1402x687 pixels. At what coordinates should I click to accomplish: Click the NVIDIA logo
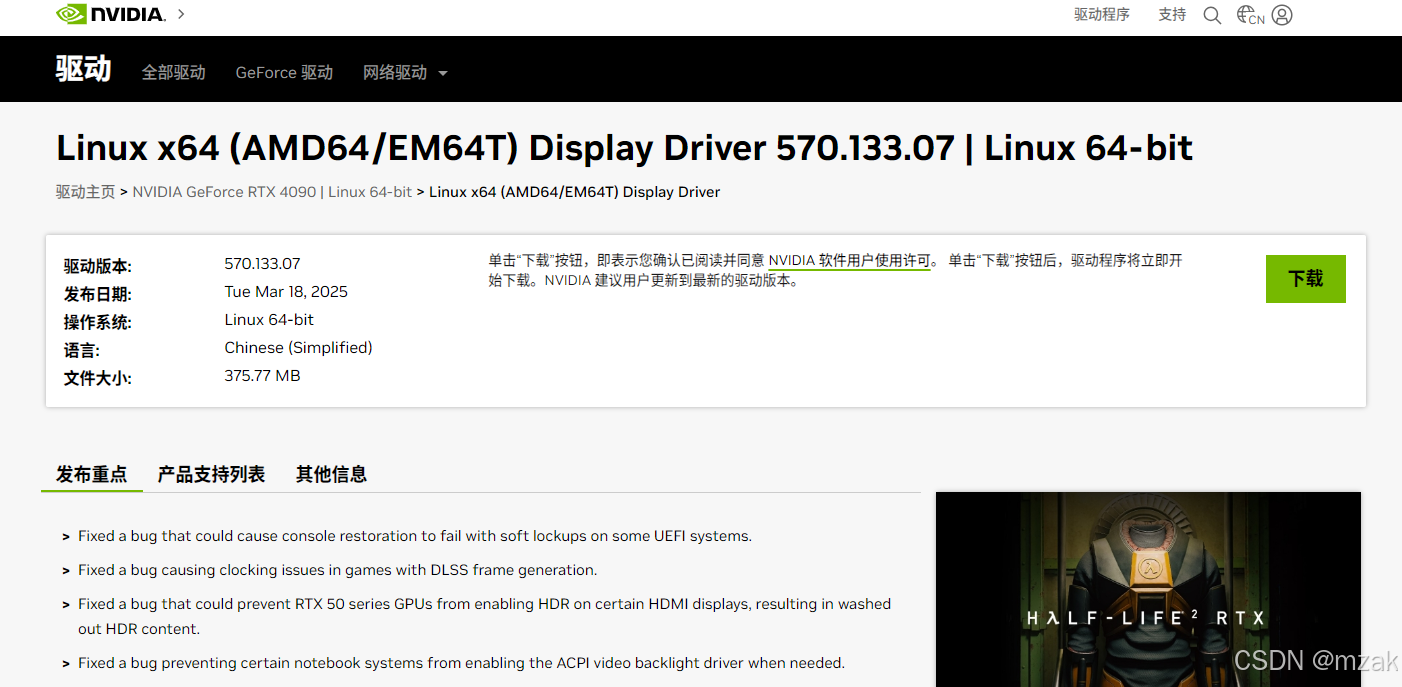[x=110, y=14]
